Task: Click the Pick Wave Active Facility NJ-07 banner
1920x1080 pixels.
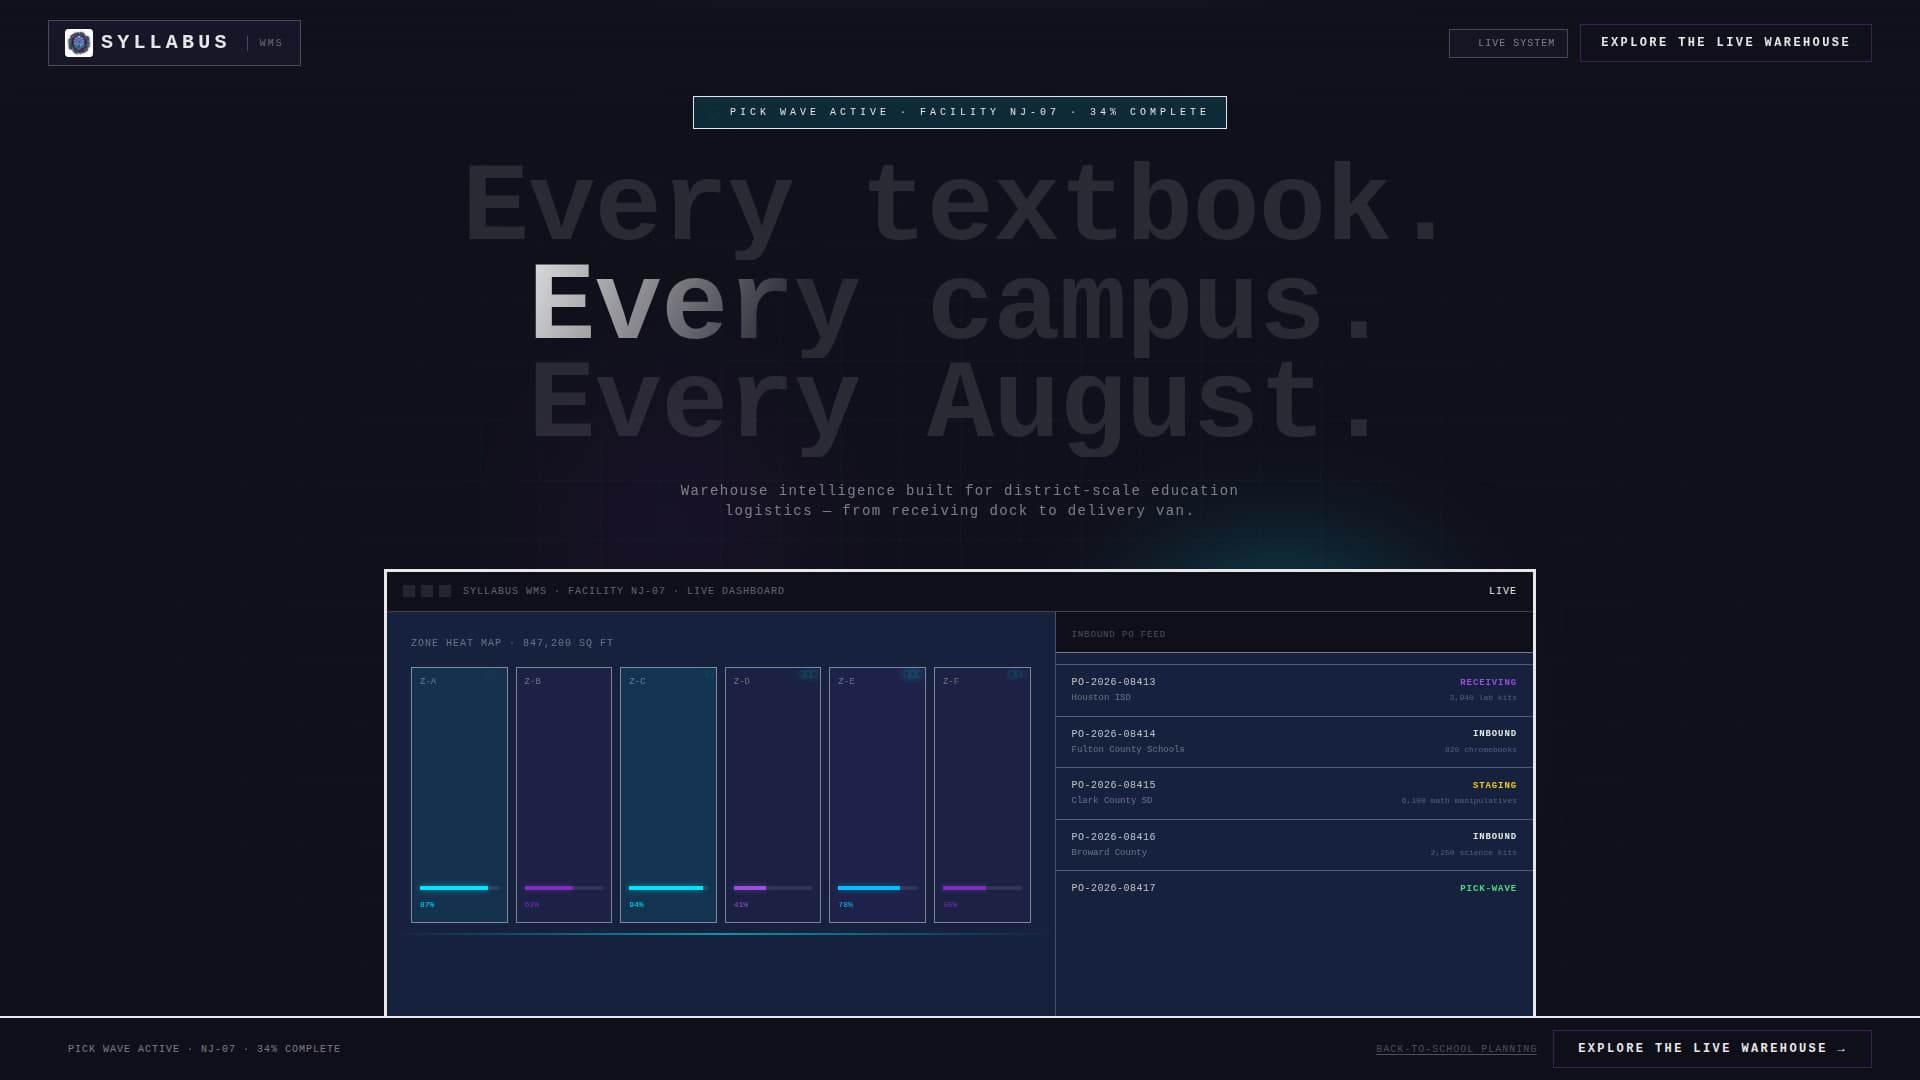Action: point(960,112)
